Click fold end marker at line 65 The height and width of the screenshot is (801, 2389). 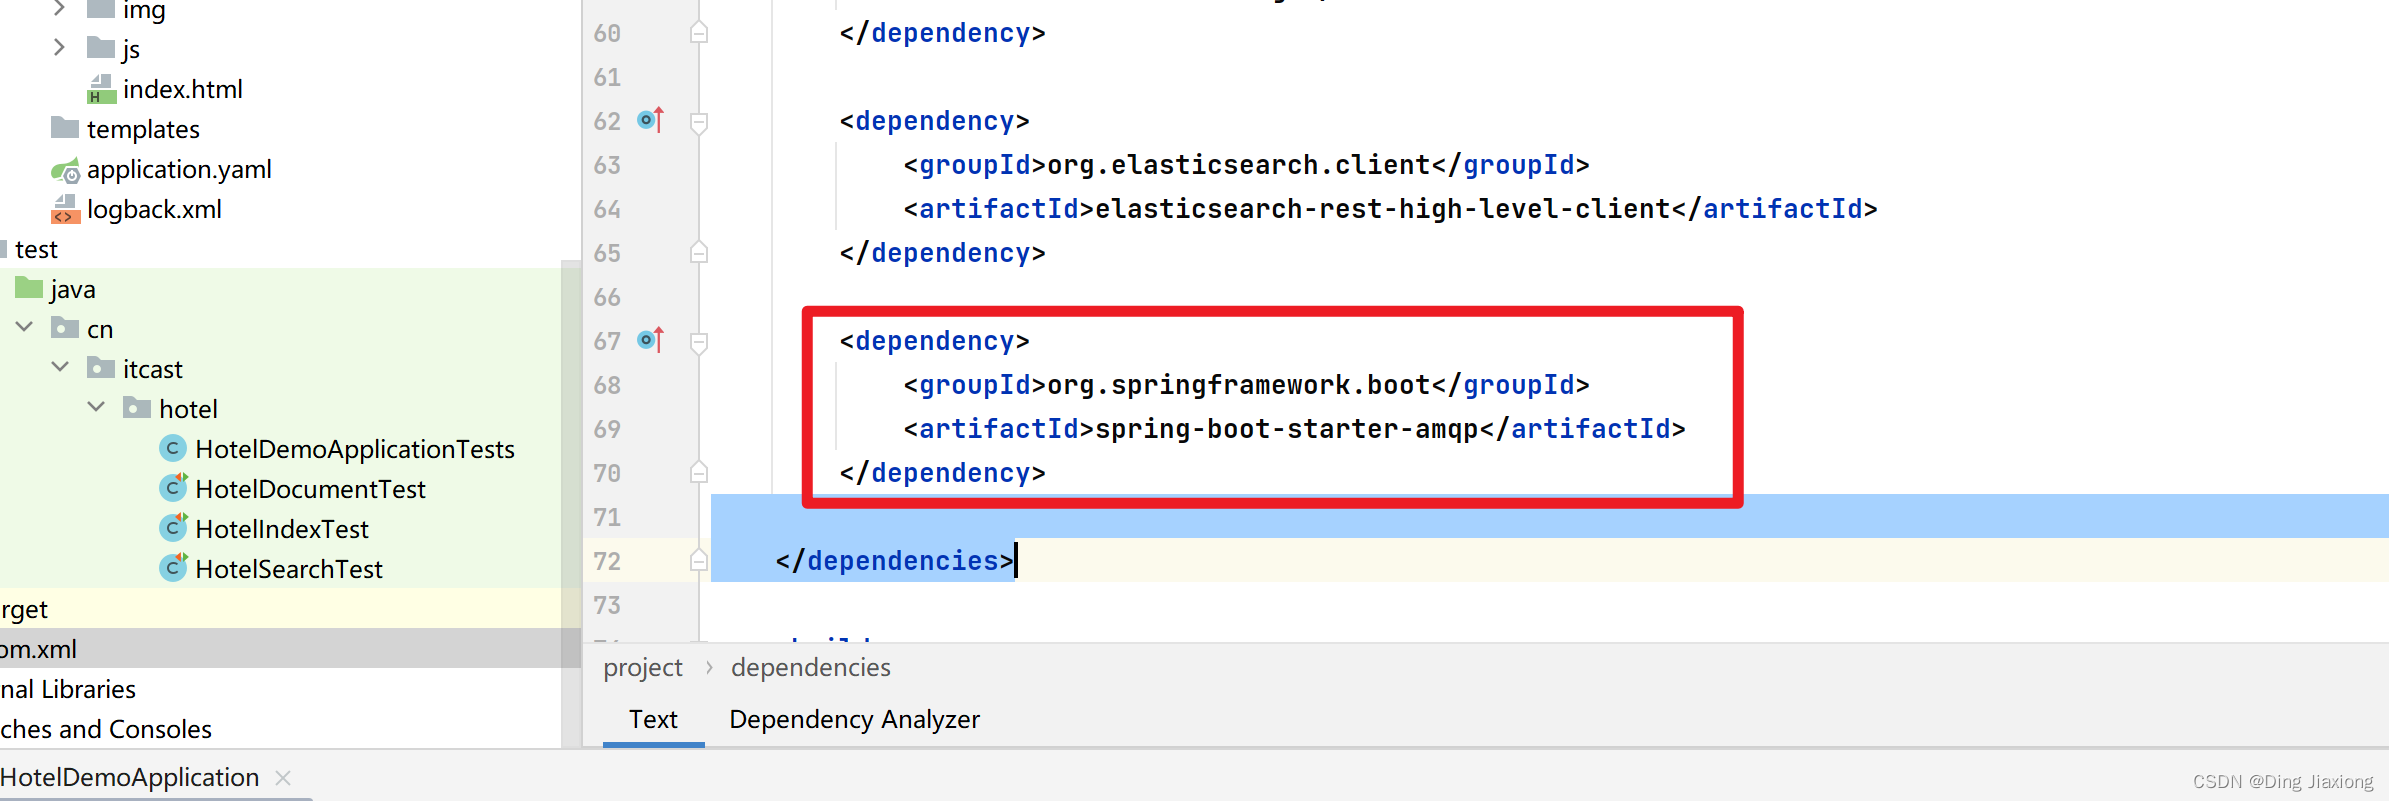click(699, 252)
